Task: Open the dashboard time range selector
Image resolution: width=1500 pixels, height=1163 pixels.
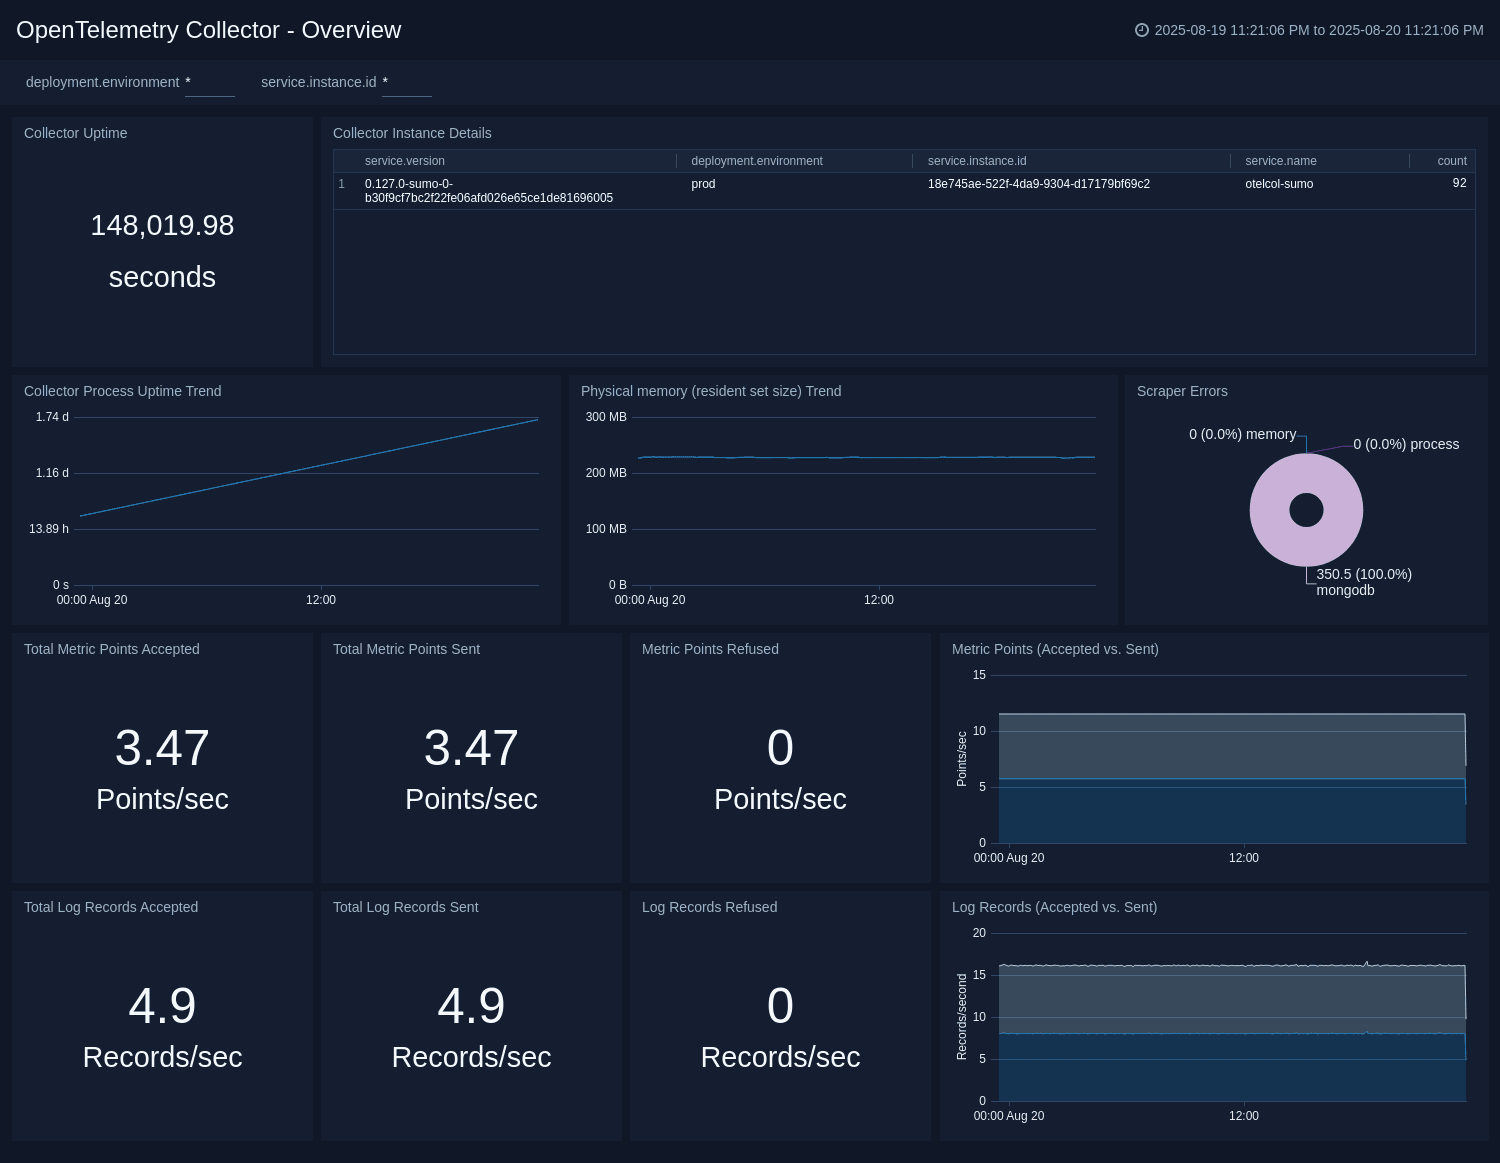Action: coord(1318,30)
